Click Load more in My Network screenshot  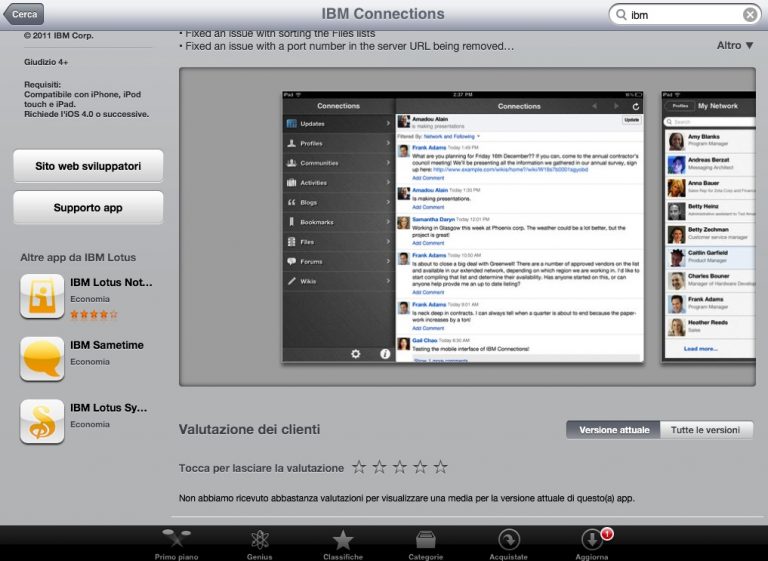[700, 349]
